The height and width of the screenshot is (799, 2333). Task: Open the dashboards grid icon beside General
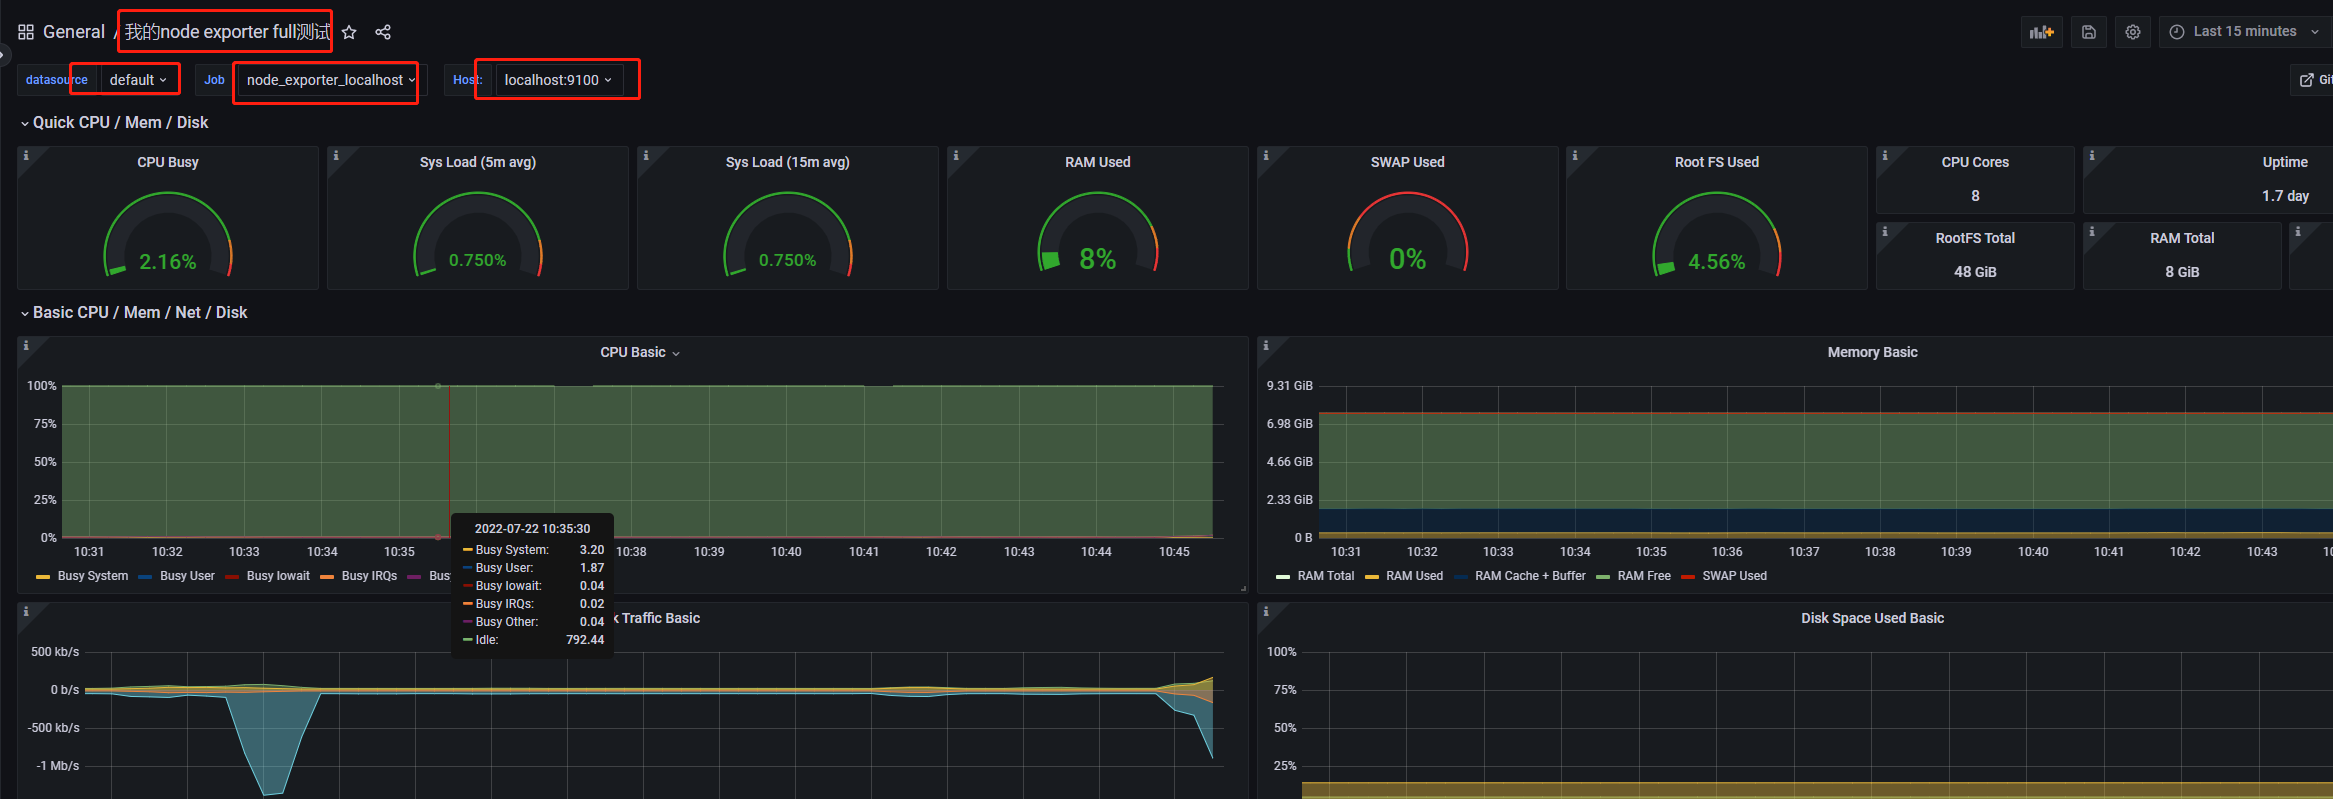26,32
